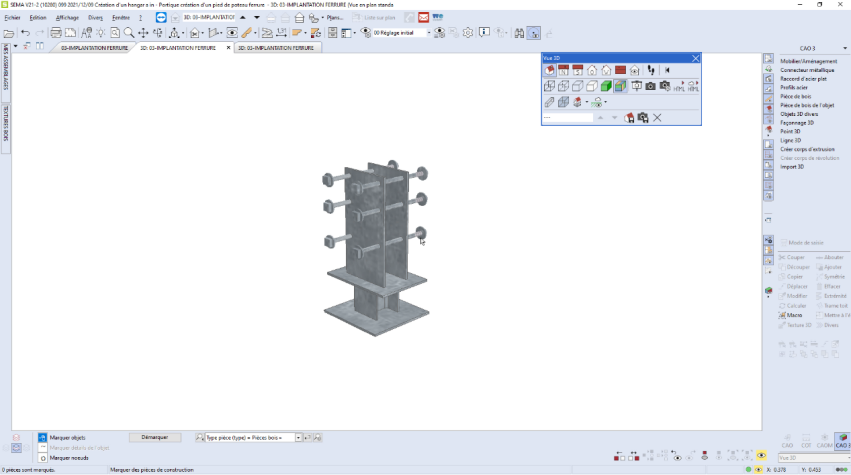The width and height of the screenshot is (851, 475).
Task: Open the Type pièce filter dropdown
Action: [x=298, y=438]
